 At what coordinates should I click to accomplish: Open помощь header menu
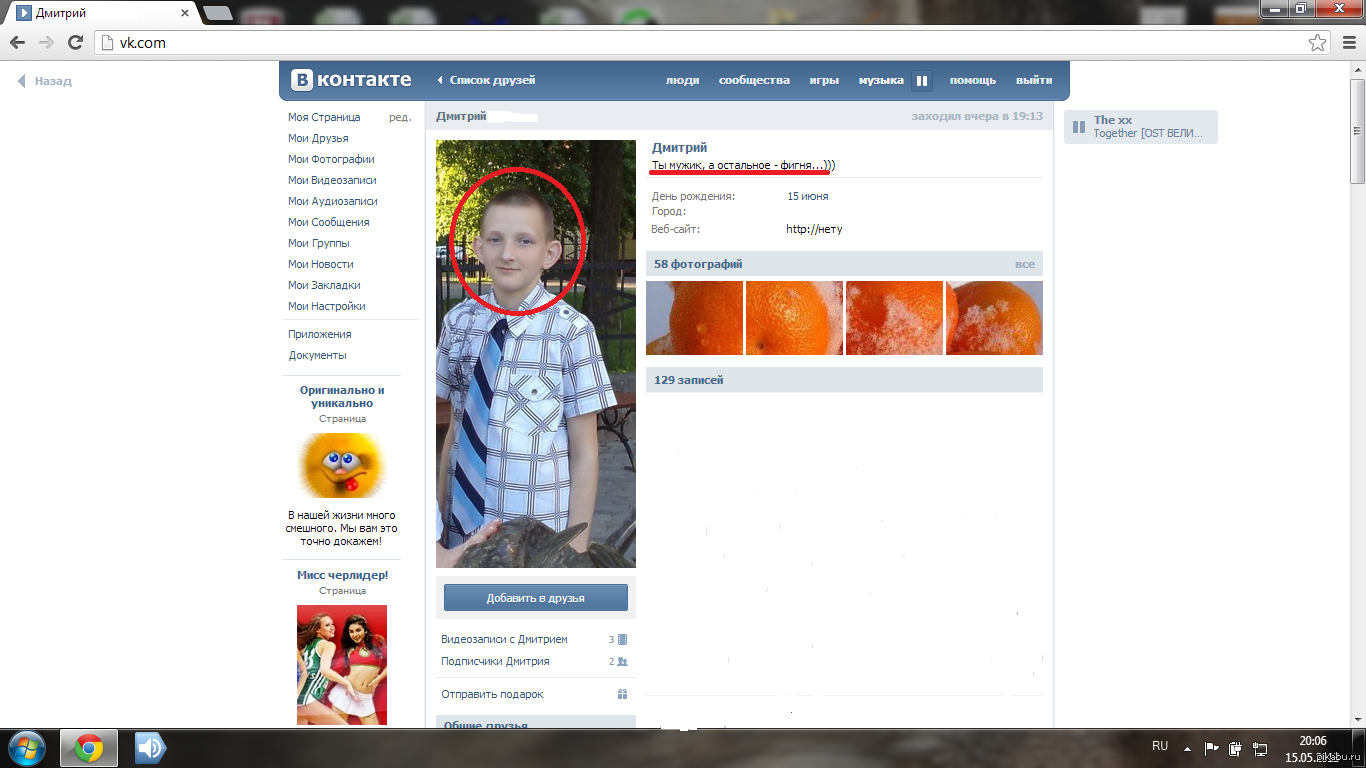click(973, 80)
